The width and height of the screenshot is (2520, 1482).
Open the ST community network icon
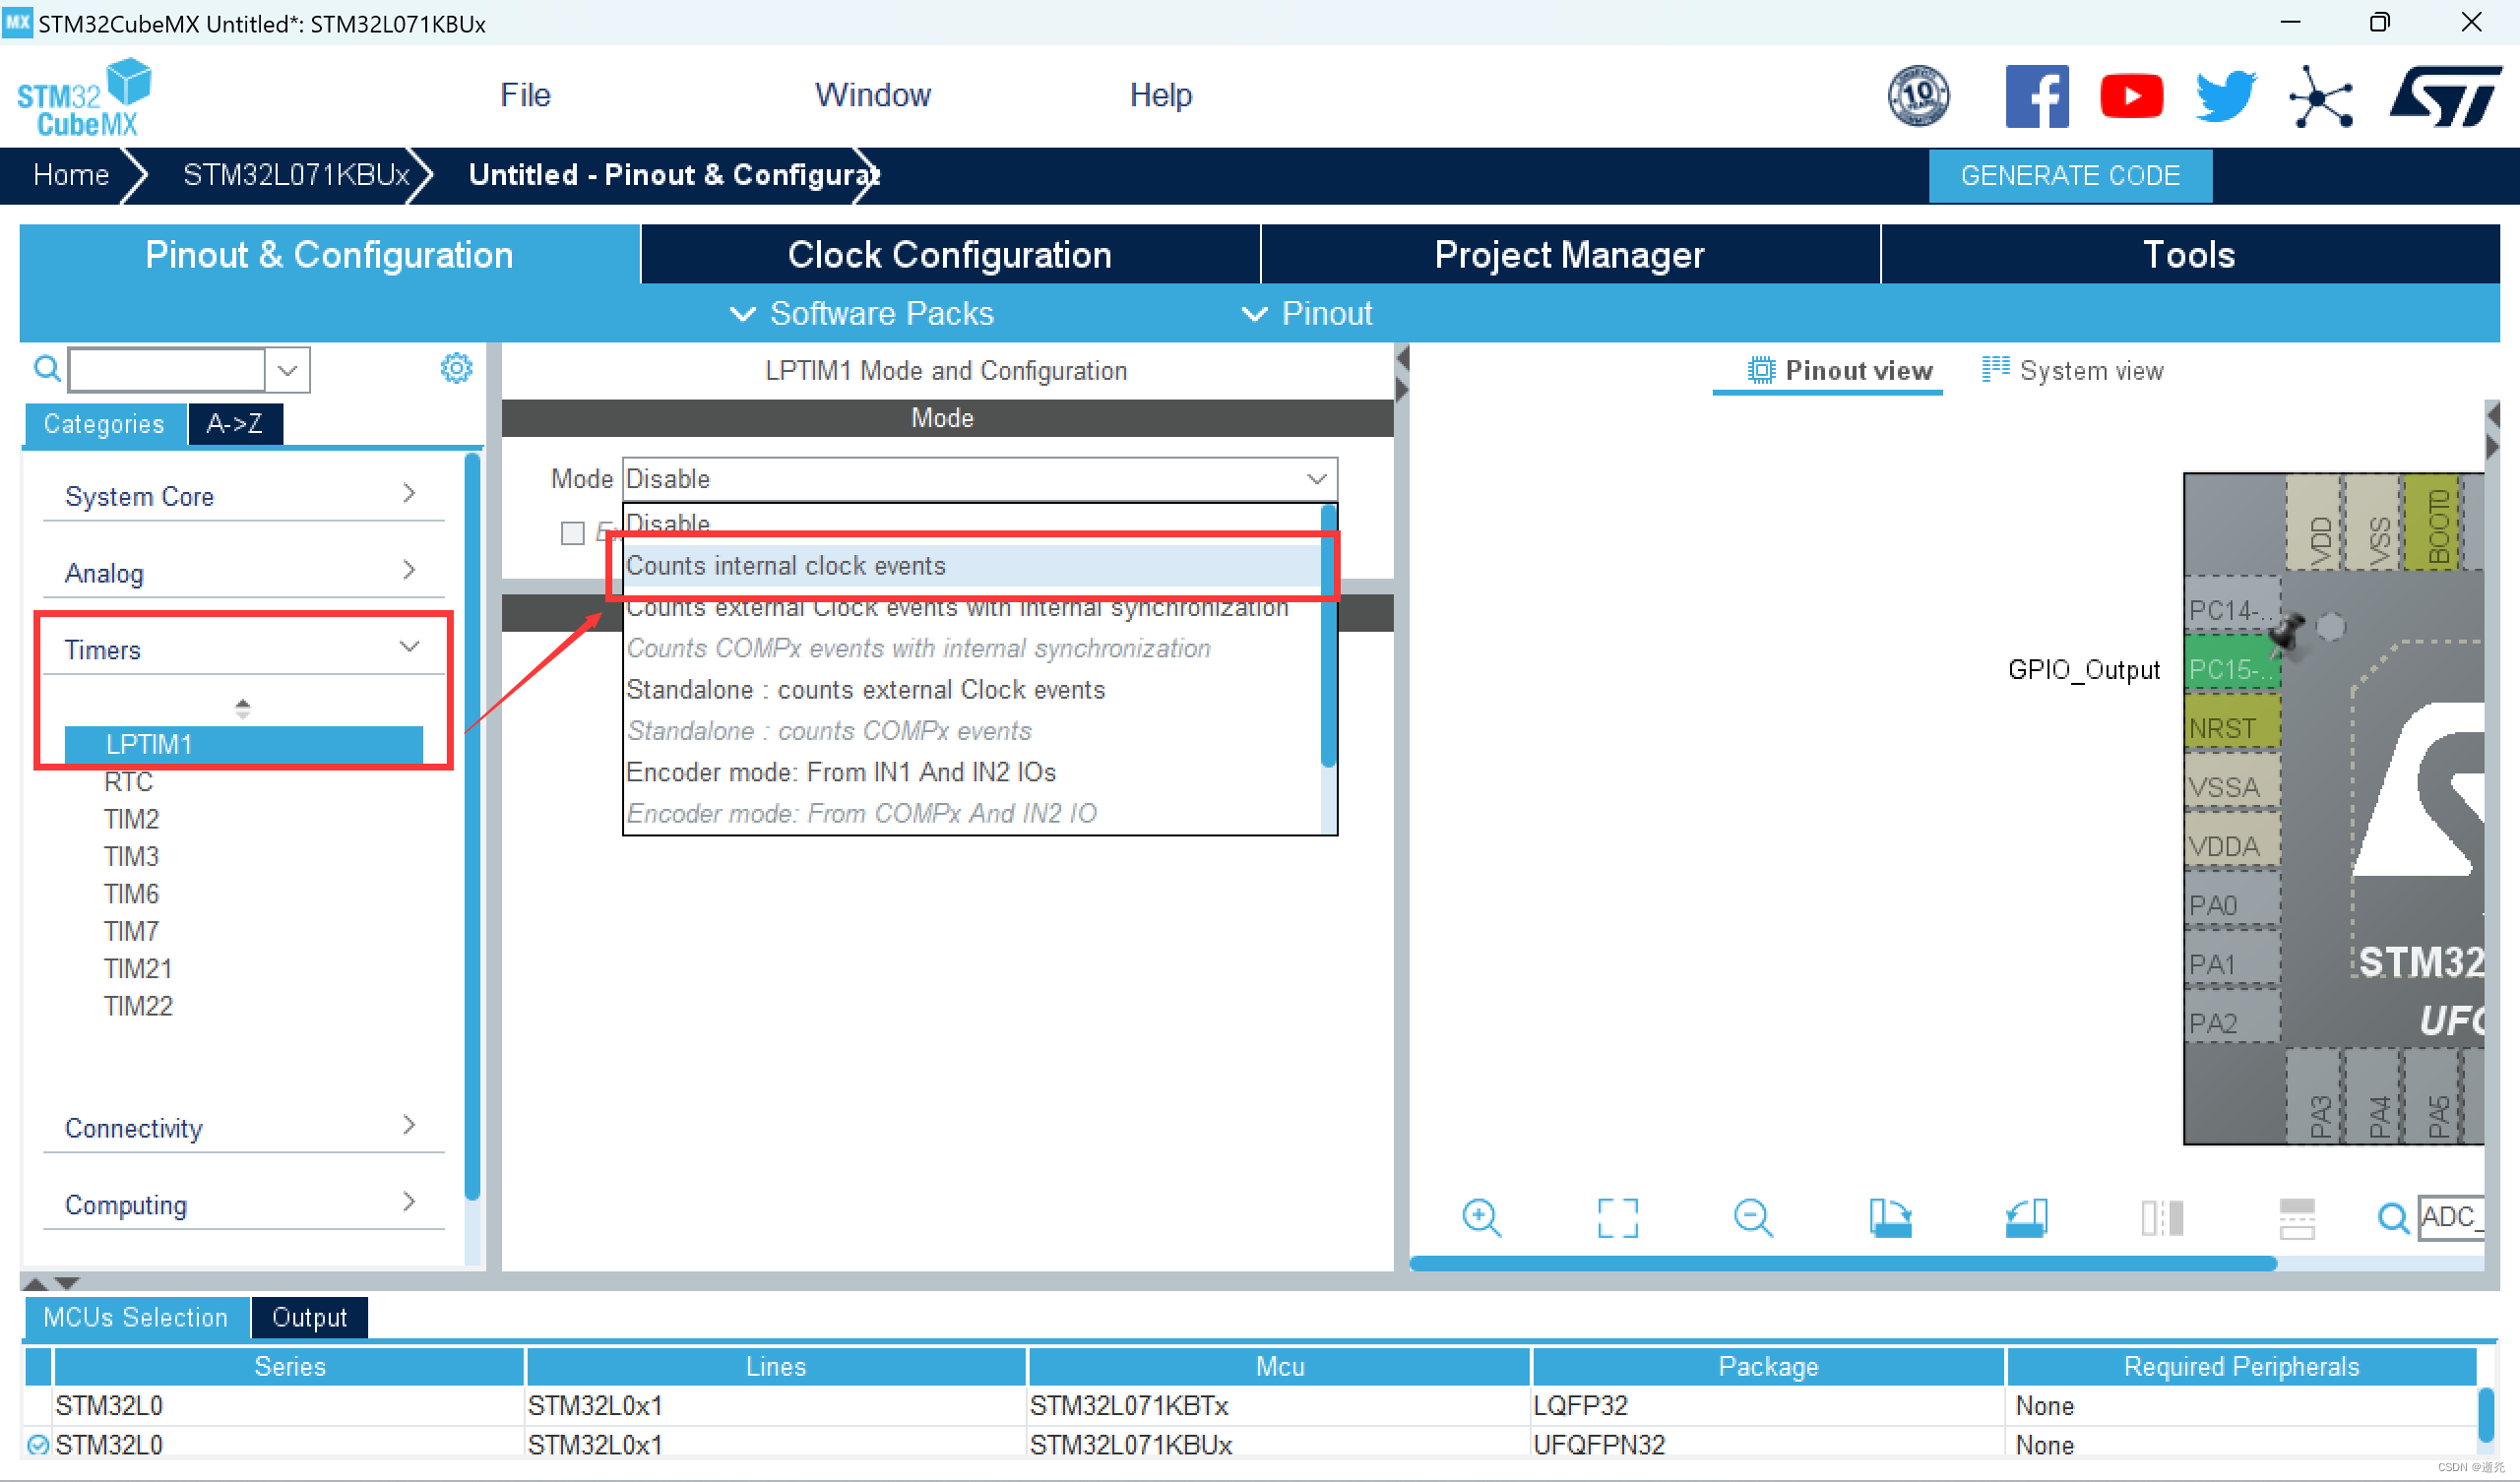point(2320,97)
